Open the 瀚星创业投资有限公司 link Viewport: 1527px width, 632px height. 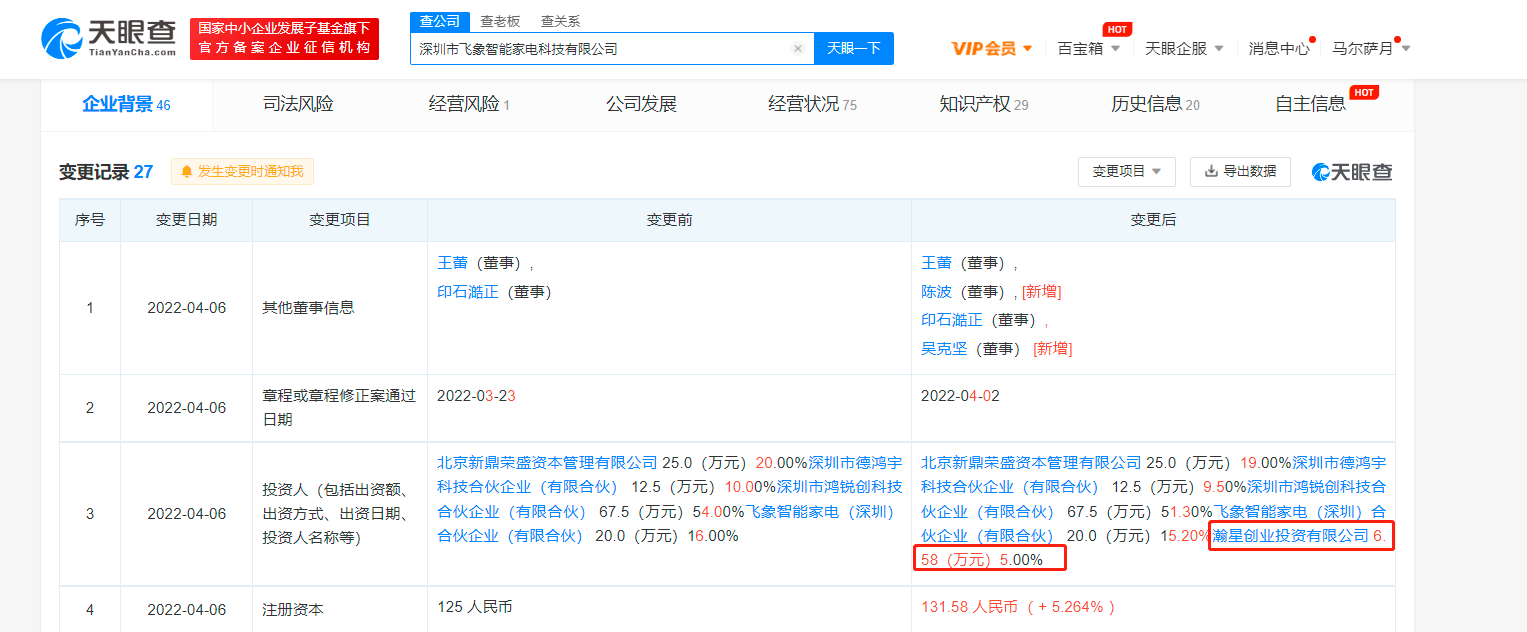(x=1290, y=535)
